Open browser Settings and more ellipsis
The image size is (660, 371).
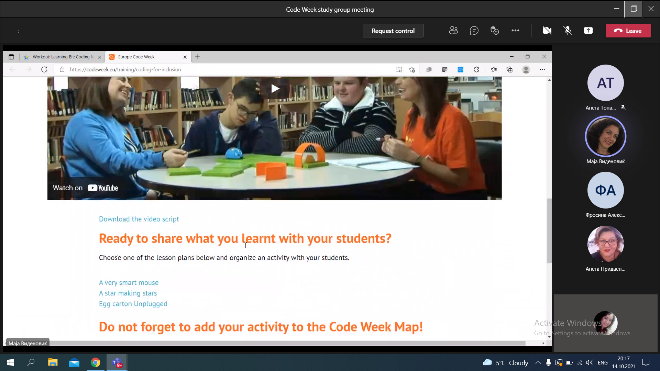point(542,69)
